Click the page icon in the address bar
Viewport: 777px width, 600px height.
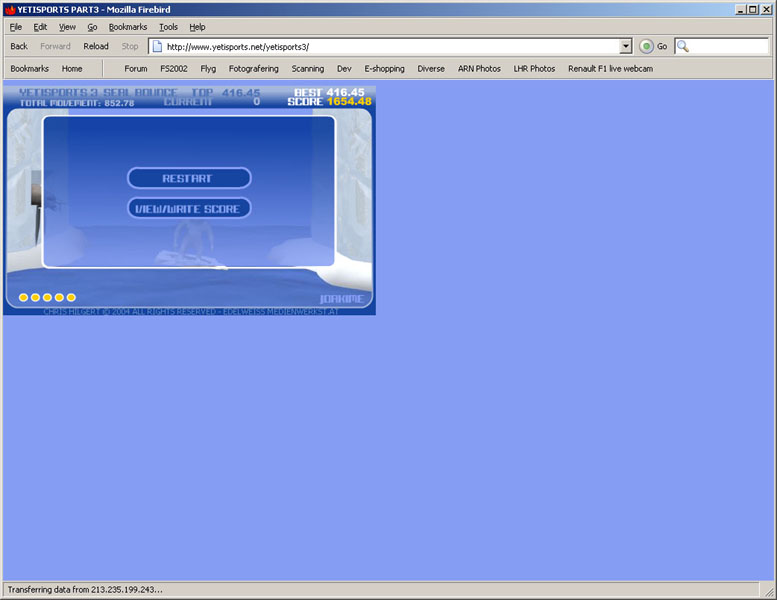(x=157, y=47)
